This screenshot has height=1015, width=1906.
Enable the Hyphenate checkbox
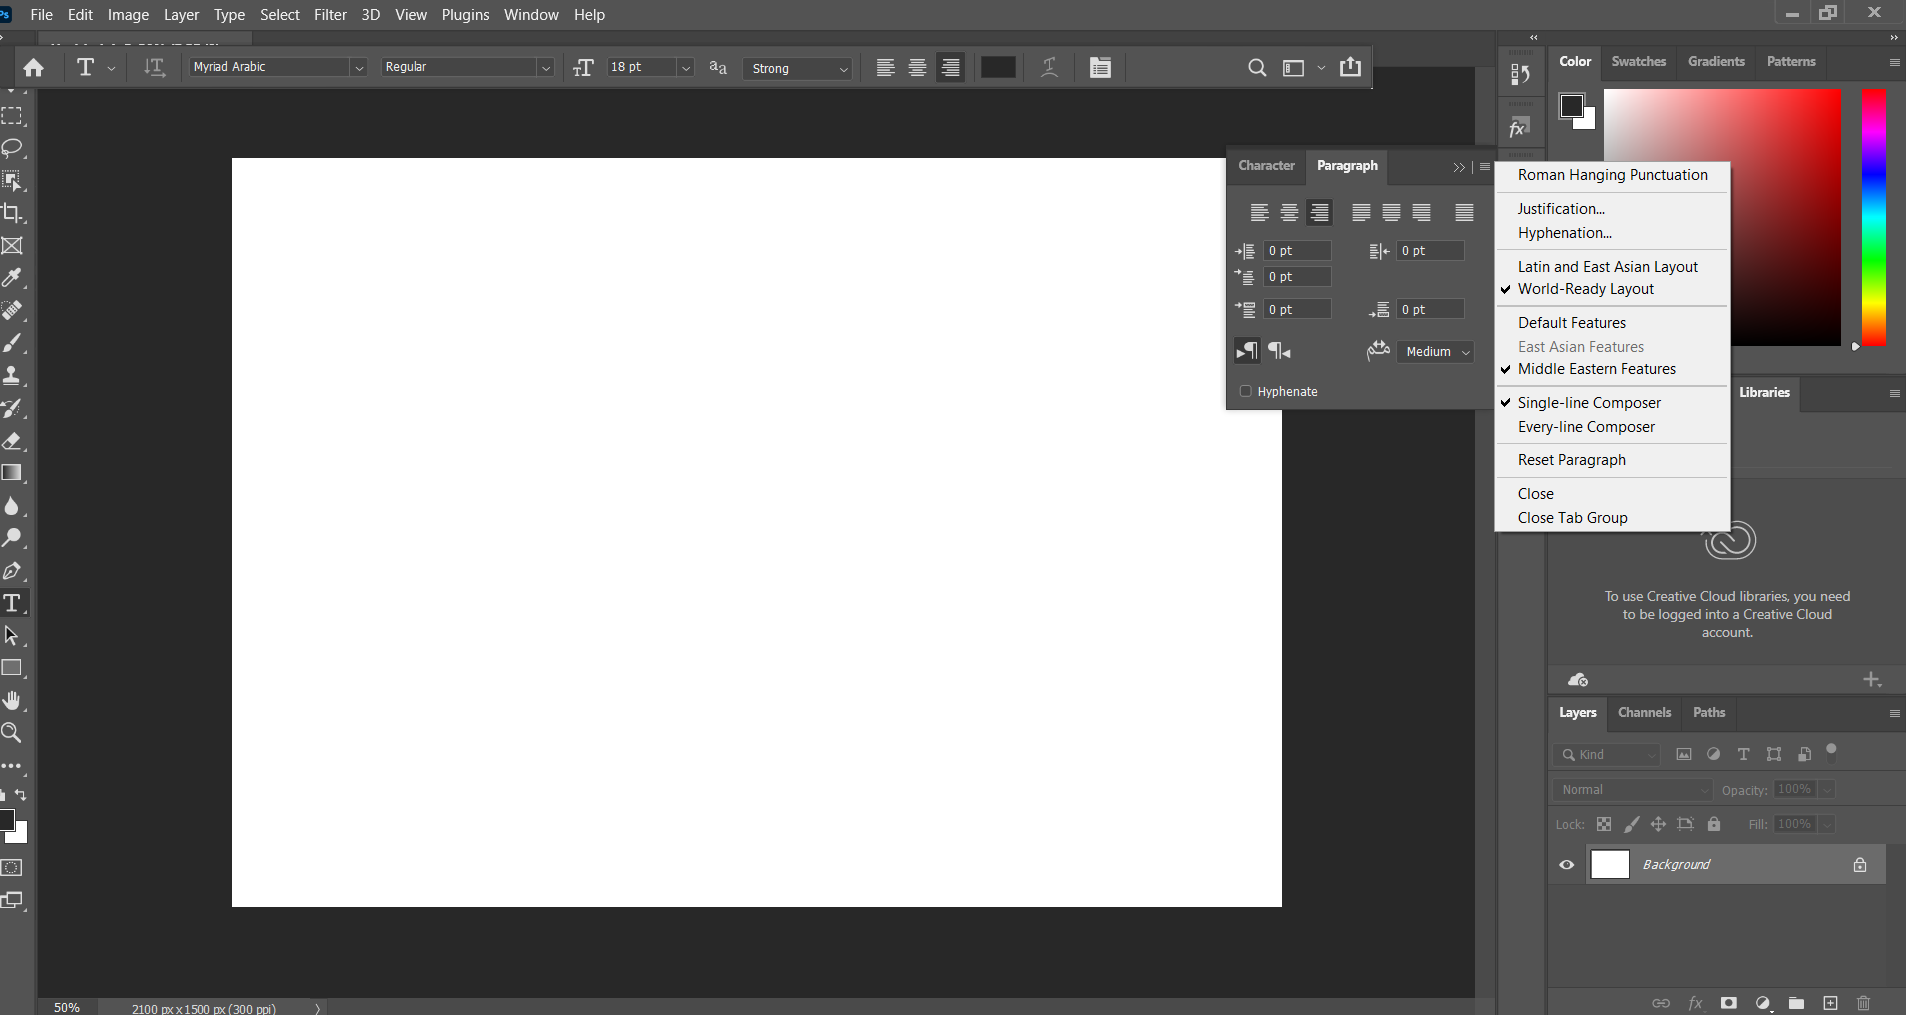pos(1246,391)
